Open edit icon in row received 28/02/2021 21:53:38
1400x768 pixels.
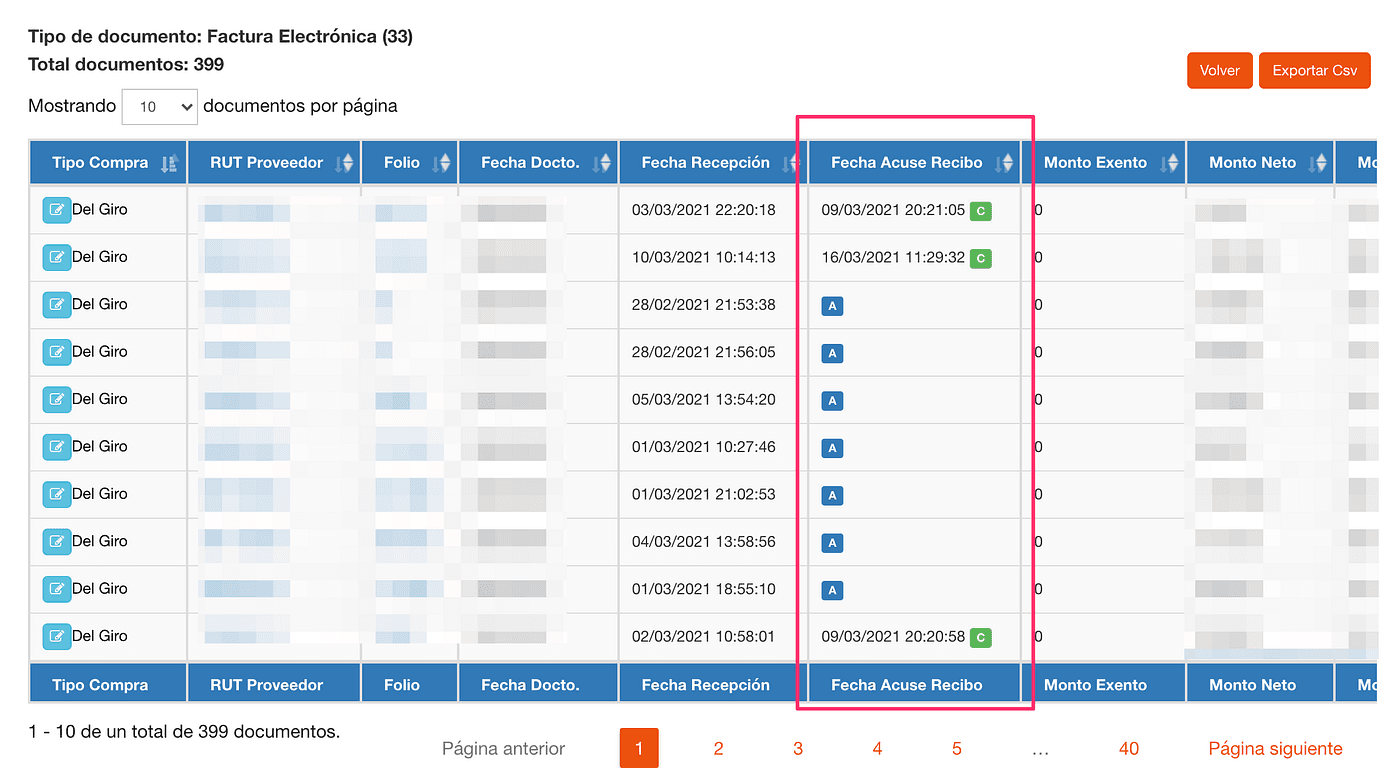(57, 305)
